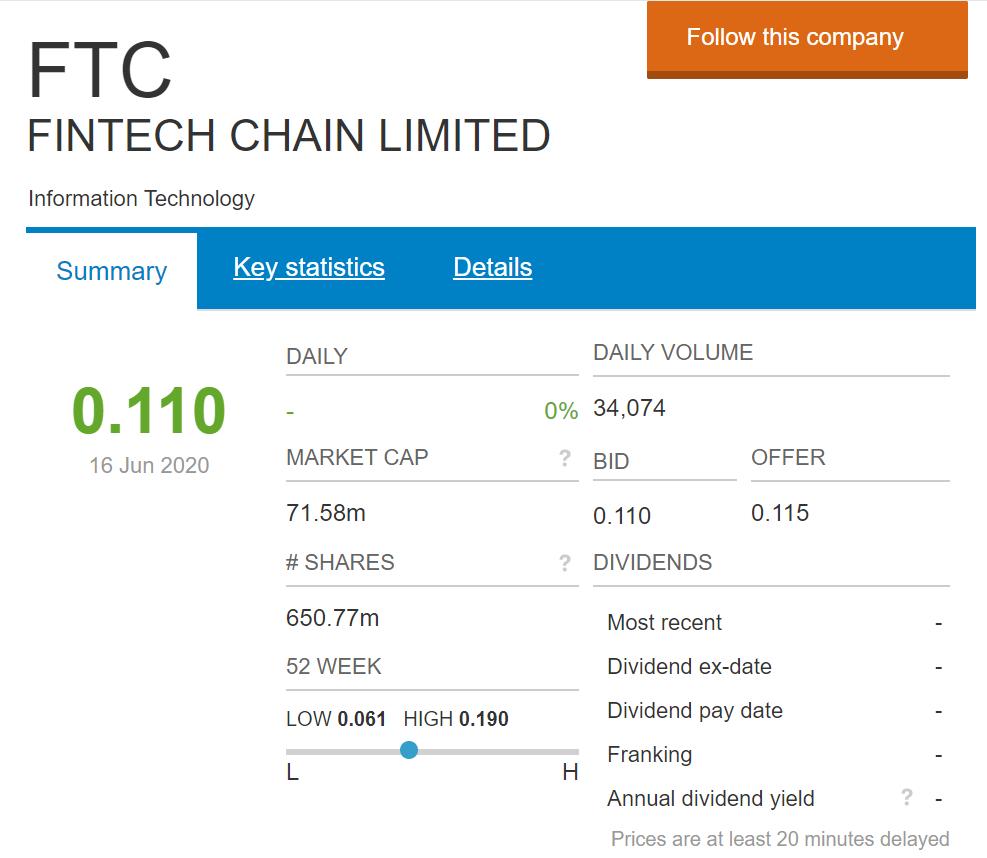Click the market cap value 71.58m

pyautogui.click(x=326, y=513)
